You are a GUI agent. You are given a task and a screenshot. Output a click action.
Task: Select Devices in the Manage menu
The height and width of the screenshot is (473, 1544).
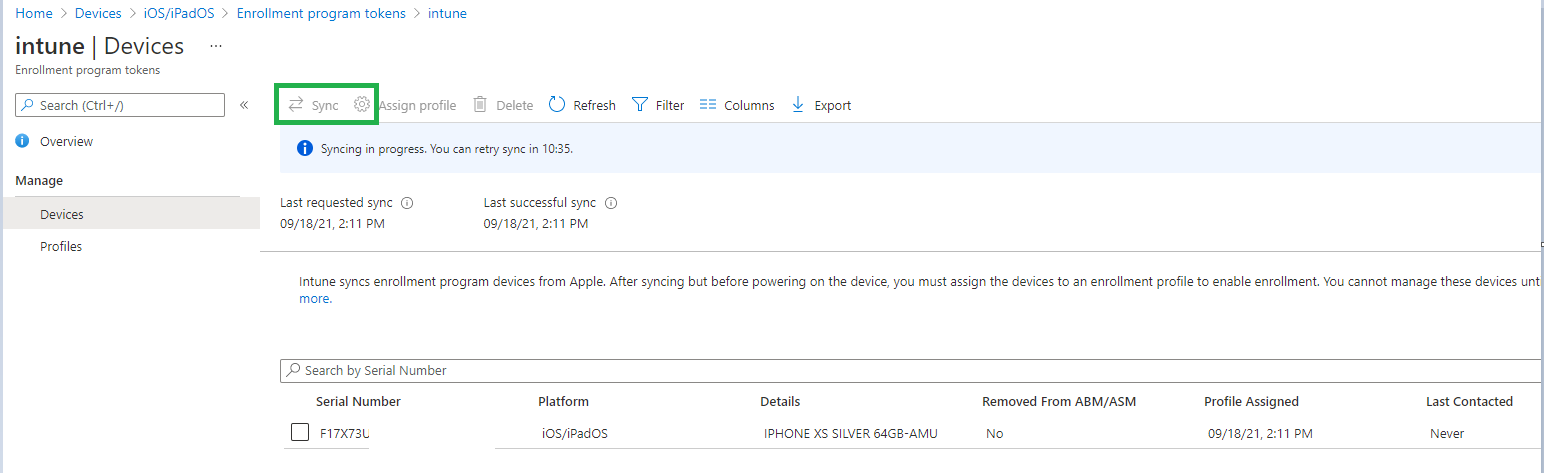pos(130,215)
